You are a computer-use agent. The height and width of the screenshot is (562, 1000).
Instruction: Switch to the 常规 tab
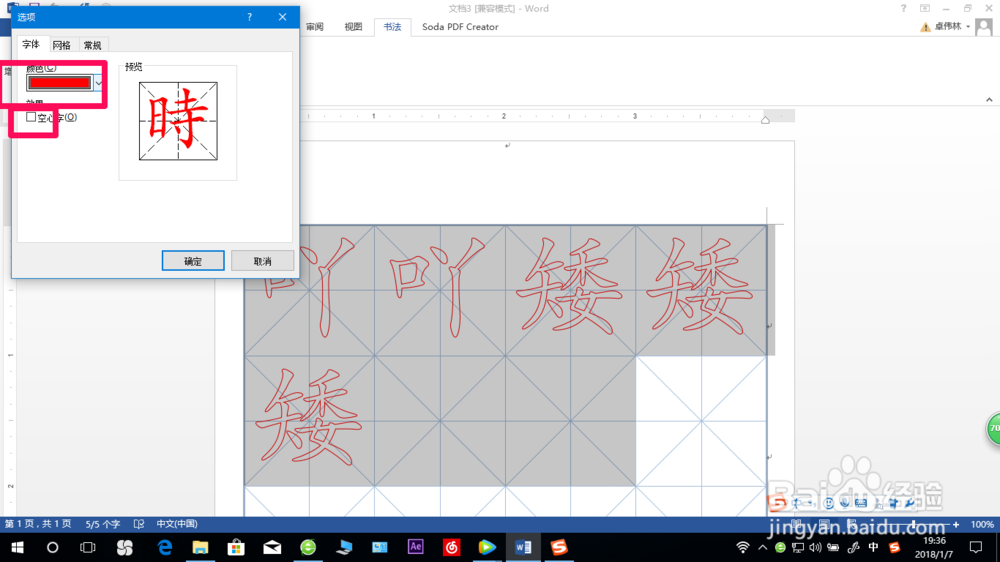coord(92,45)
